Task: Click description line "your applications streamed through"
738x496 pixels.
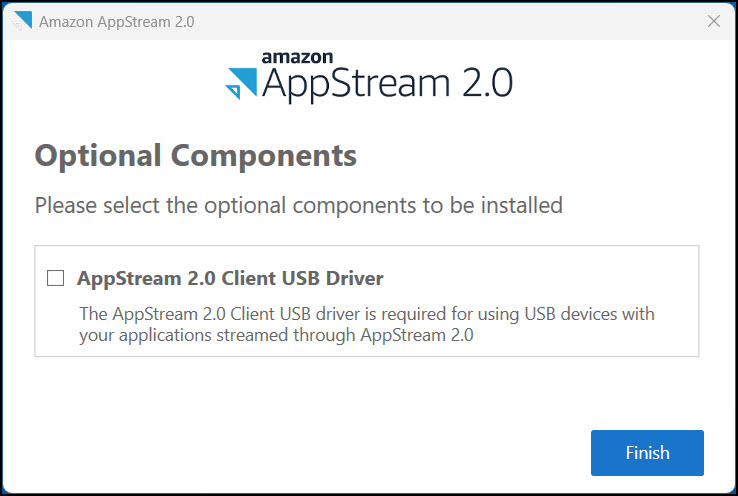Action: click(x=276, y=335)
